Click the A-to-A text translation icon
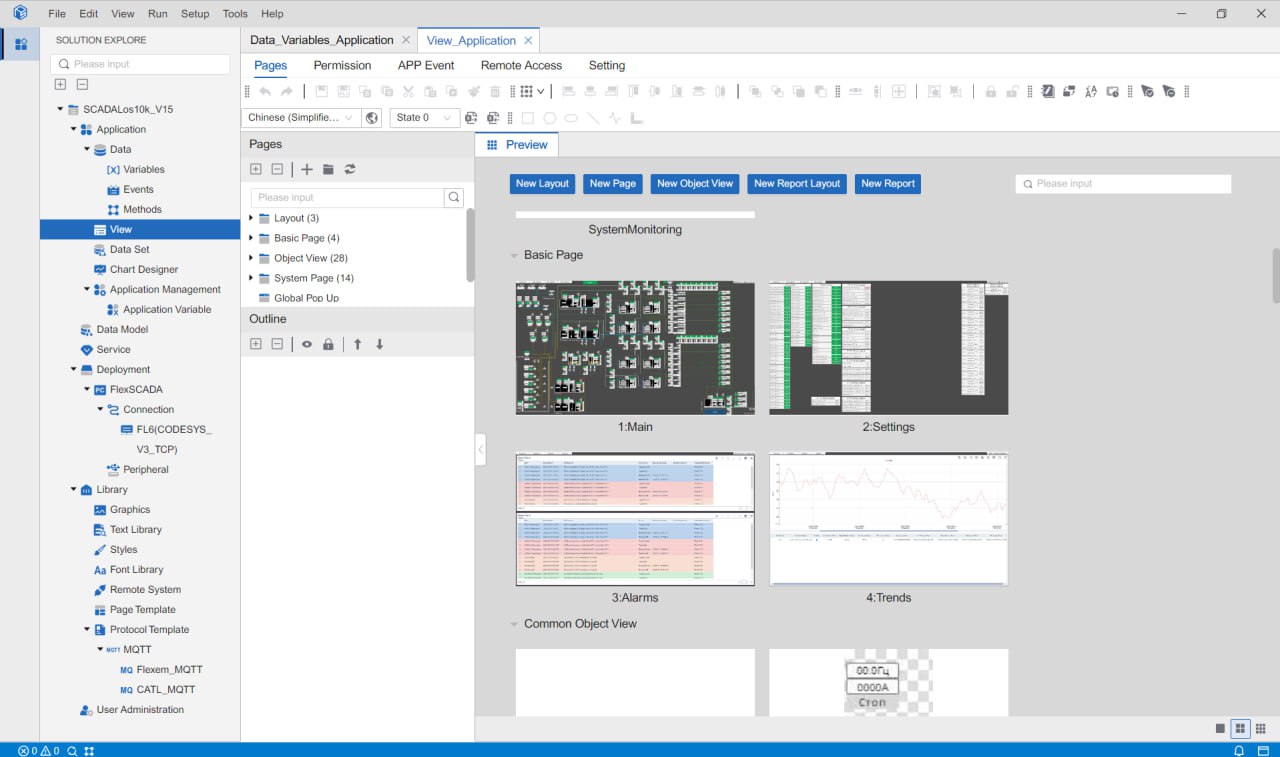This screenshot has height=757, width=1280. click(x=1091, y=91)
